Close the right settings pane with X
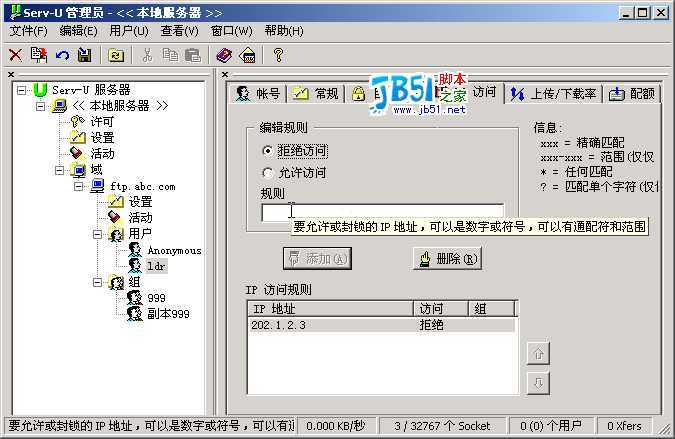 225,74
